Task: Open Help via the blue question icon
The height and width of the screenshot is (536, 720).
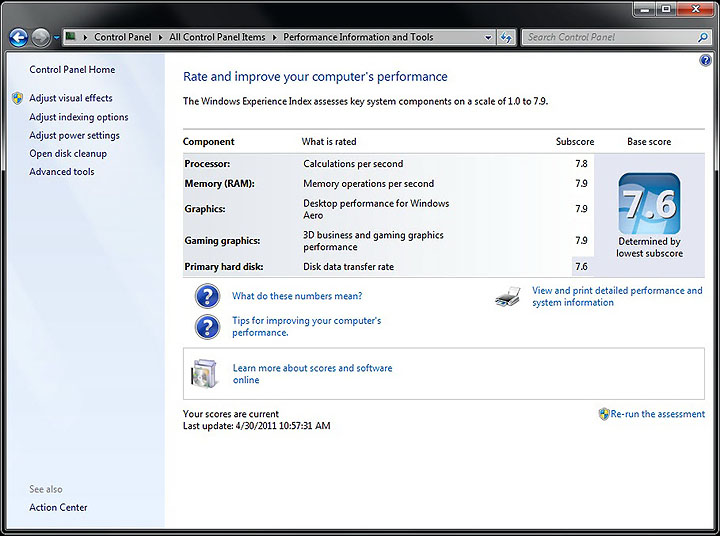Action: [705, 60]
